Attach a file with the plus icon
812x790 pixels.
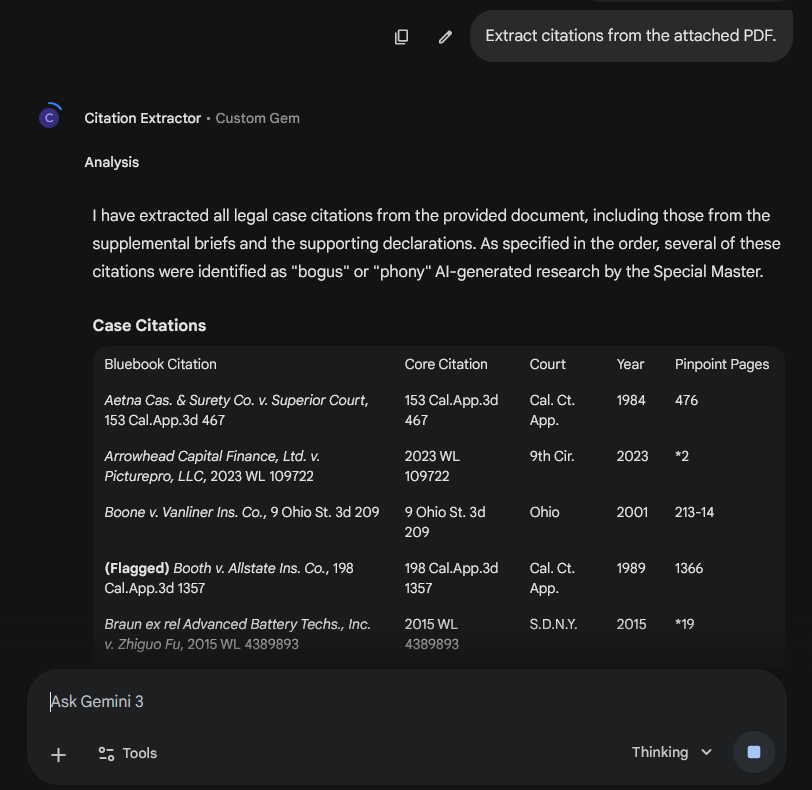[x=58, y=755]
